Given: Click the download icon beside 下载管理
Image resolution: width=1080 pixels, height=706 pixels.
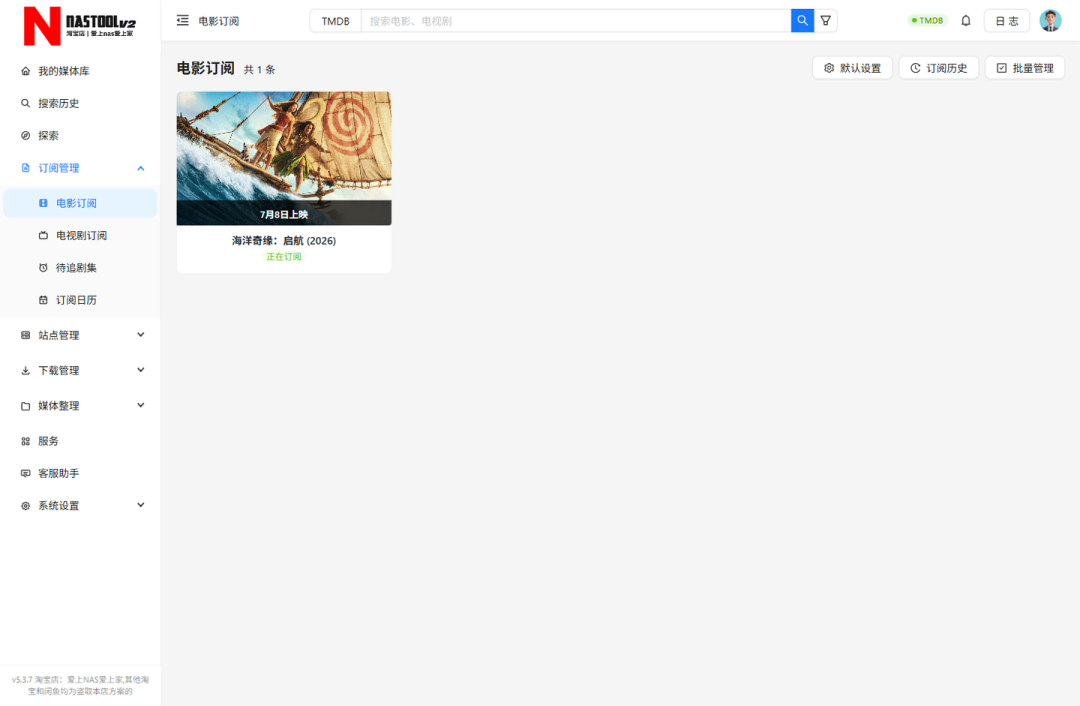Looking at the screenshot, I should click(25, 371).
